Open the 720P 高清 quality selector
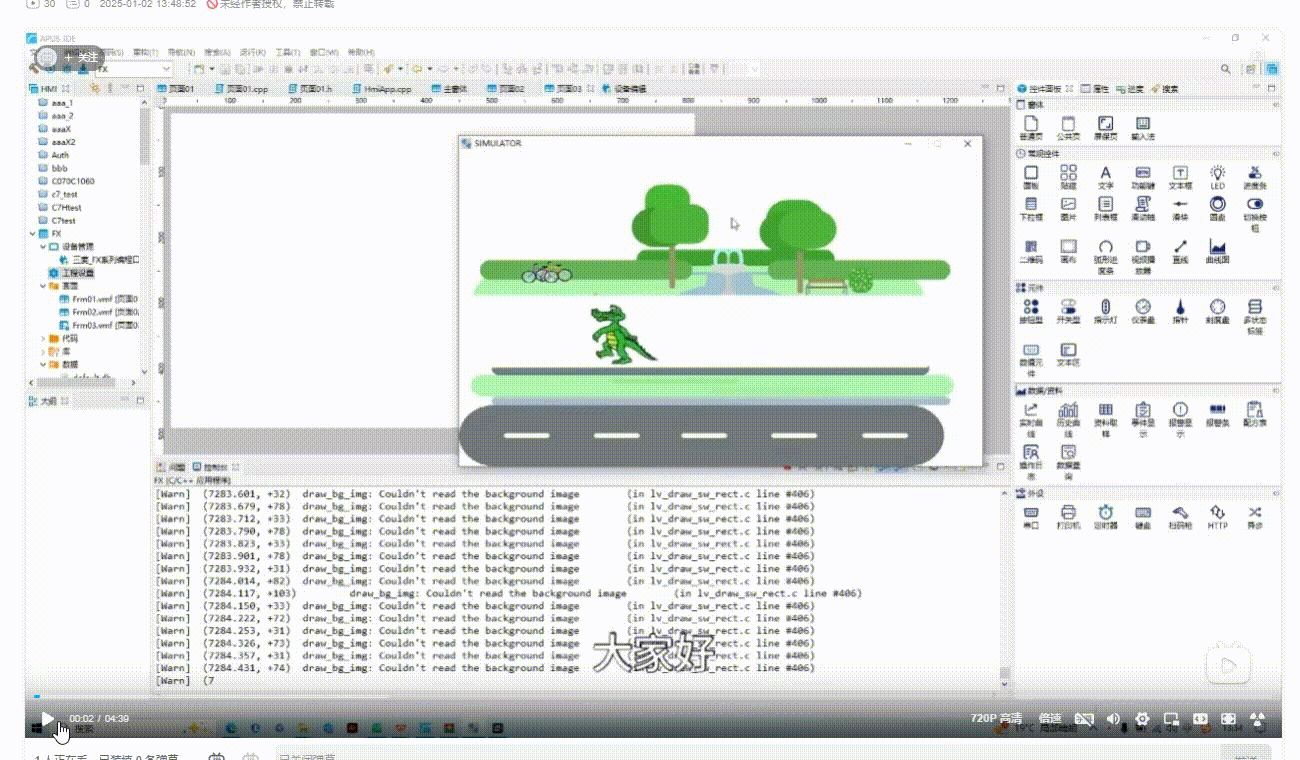The image size is (1300, 760). [996, 719]
